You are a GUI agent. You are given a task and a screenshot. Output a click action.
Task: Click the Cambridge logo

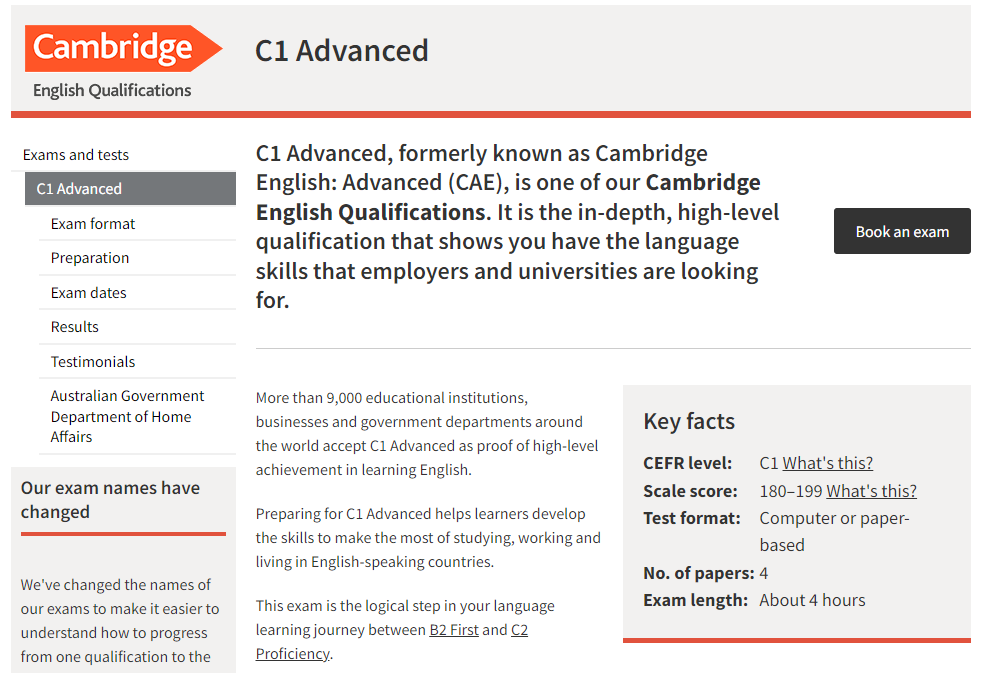123,48
